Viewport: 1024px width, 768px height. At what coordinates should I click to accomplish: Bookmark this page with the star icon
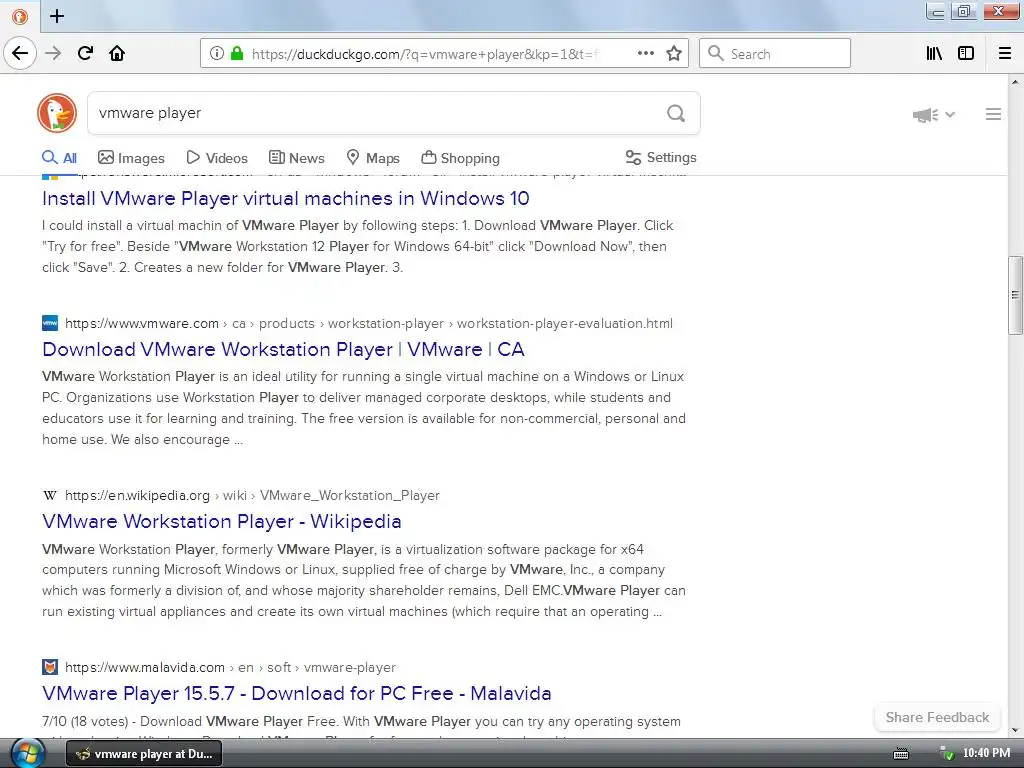674,53
